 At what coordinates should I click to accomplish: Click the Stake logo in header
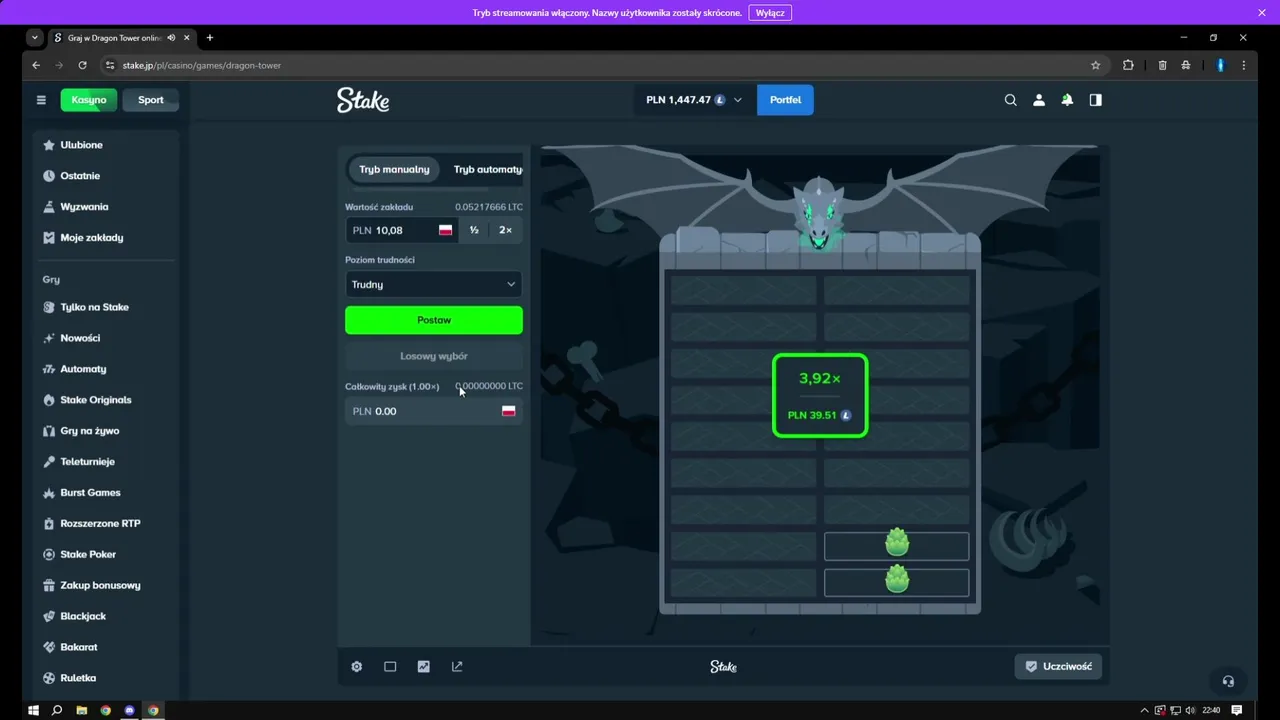tap(363, 100)
